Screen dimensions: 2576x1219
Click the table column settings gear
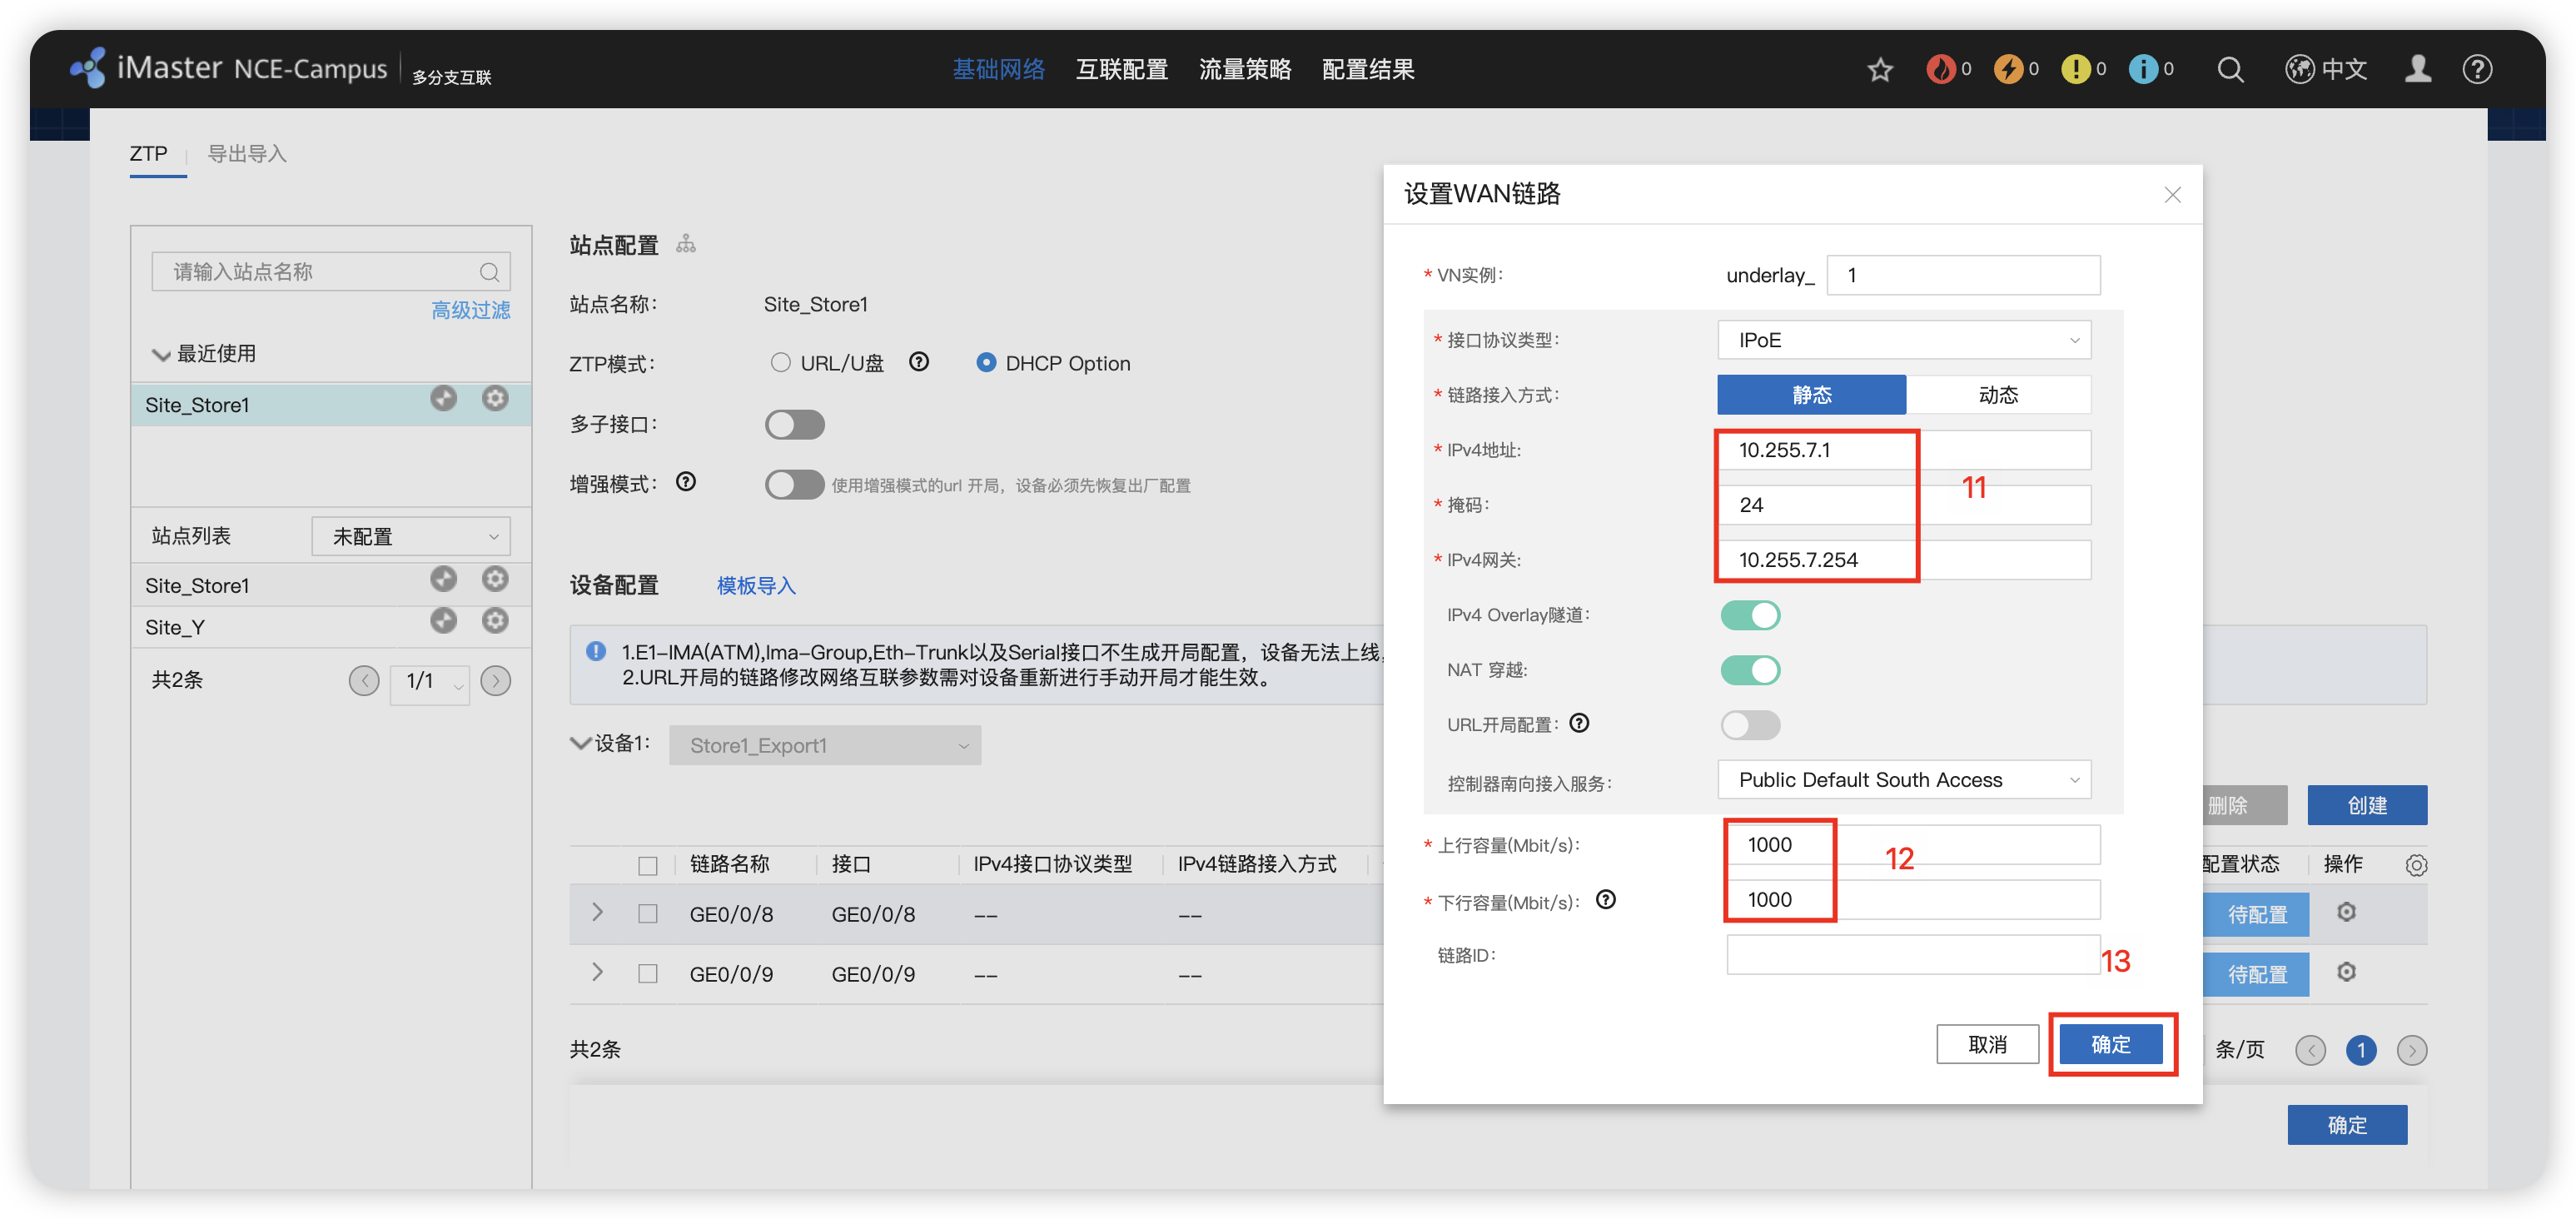pos(2416,865)
